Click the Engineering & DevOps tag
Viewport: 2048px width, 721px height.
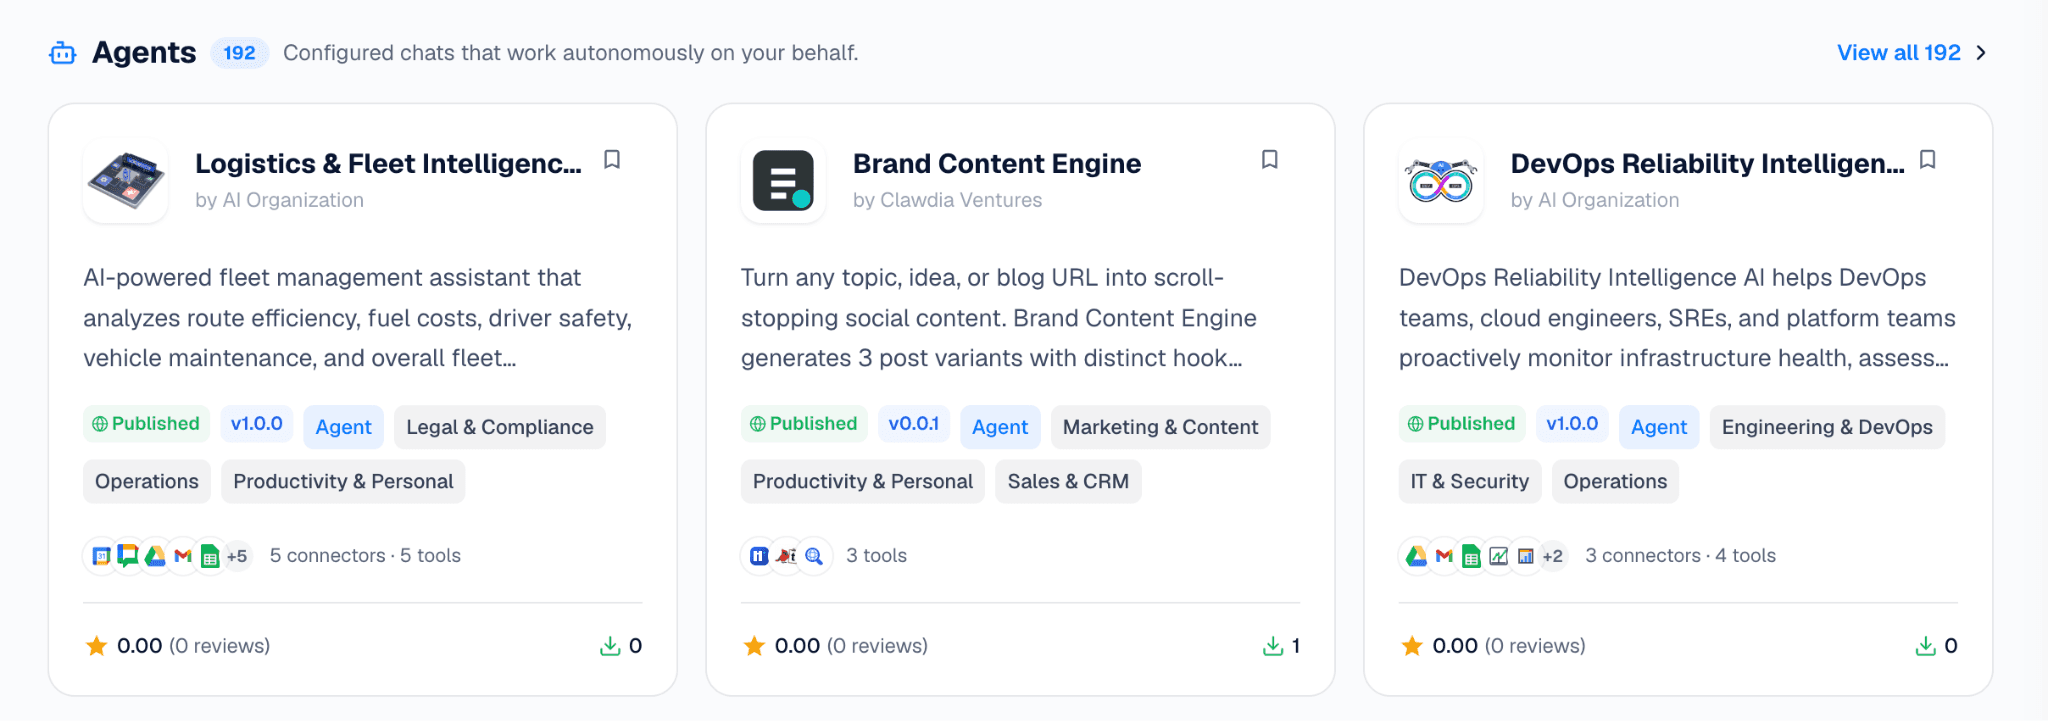(x=1827, y=427)
